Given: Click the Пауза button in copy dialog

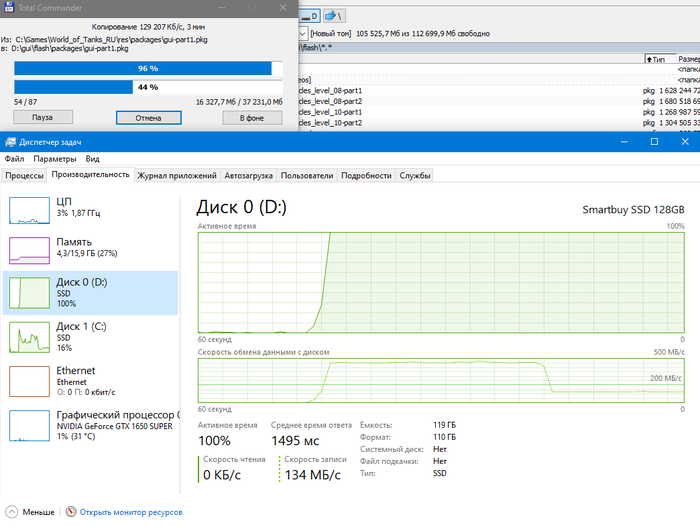Looking at the screenshot, I should point(40,118).
